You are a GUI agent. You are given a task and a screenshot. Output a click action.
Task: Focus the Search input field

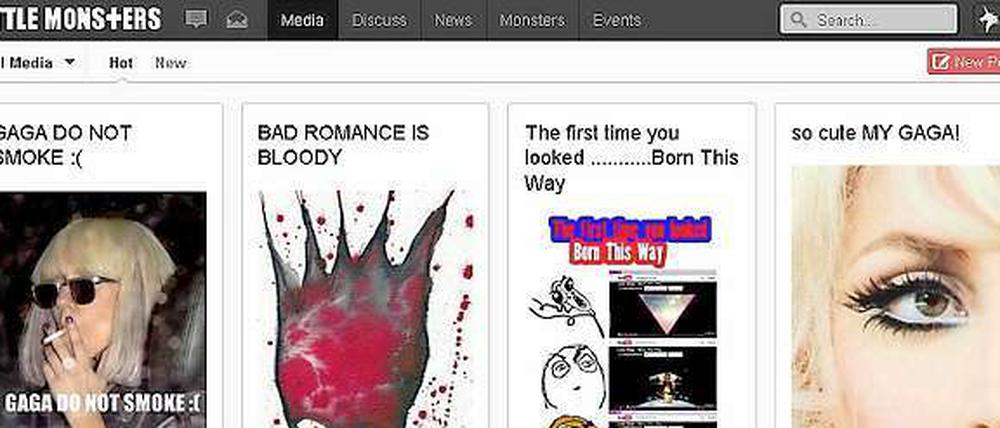pos(869,20)
